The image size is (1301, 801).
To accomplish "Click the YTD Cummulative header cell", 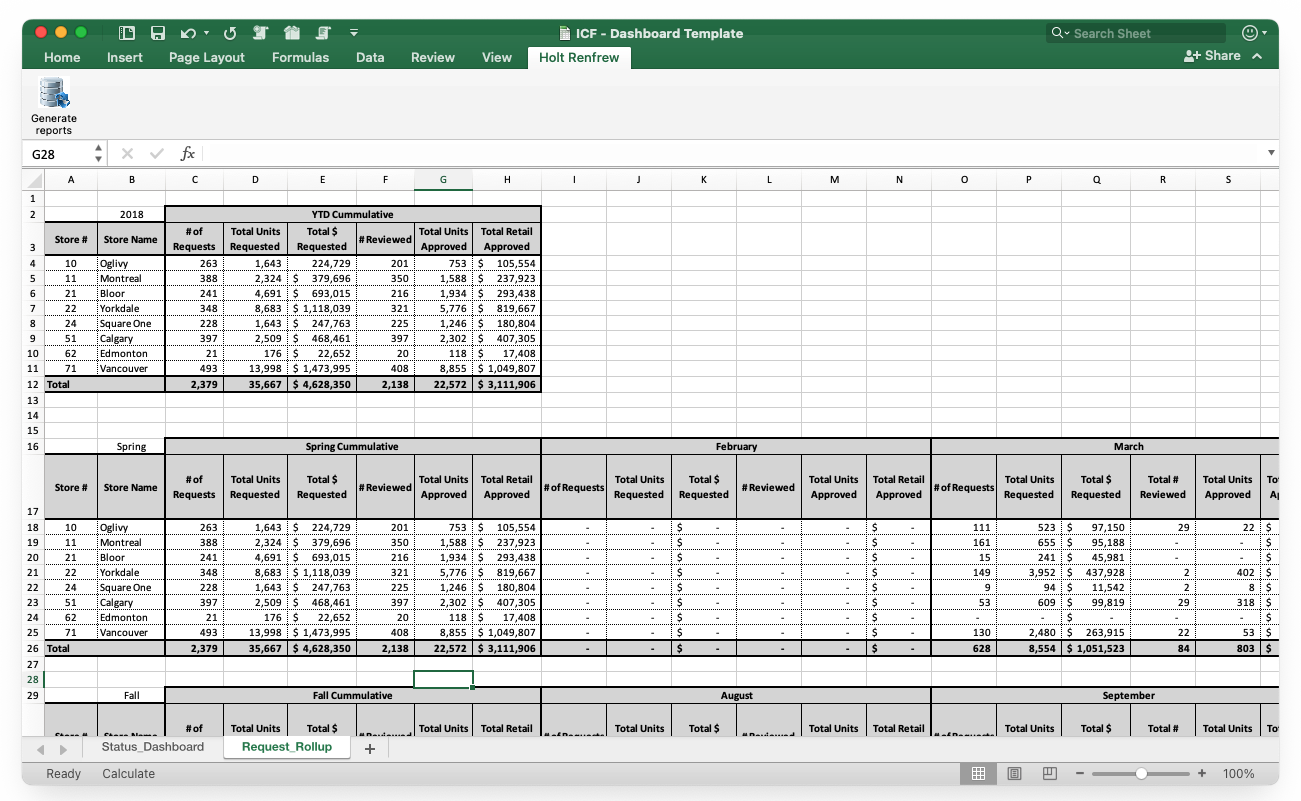I will (353, 214).
